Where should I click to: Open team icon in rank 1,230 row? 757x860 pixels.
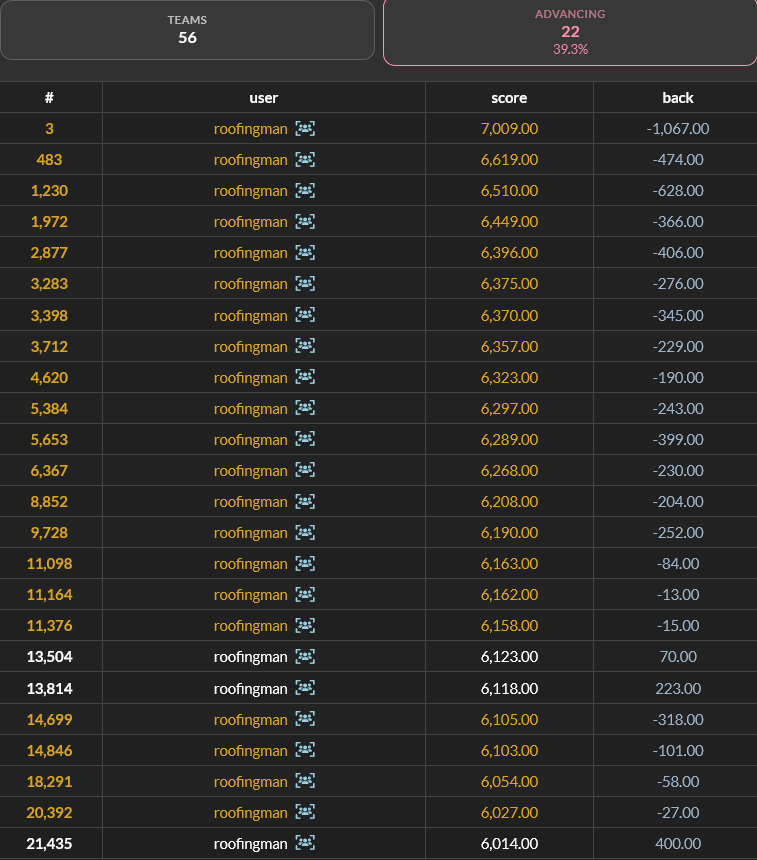tap(305, 190)
